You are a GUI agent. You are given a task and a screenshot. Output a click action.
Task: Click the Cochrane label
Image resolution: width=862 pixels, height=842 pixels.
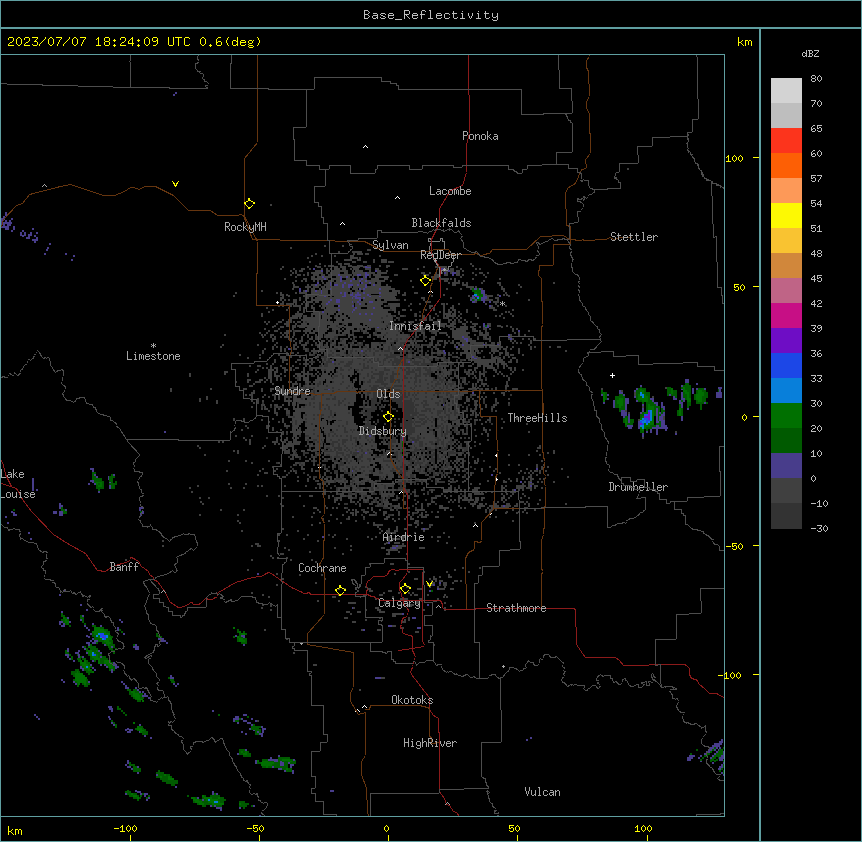pos(322,568)
